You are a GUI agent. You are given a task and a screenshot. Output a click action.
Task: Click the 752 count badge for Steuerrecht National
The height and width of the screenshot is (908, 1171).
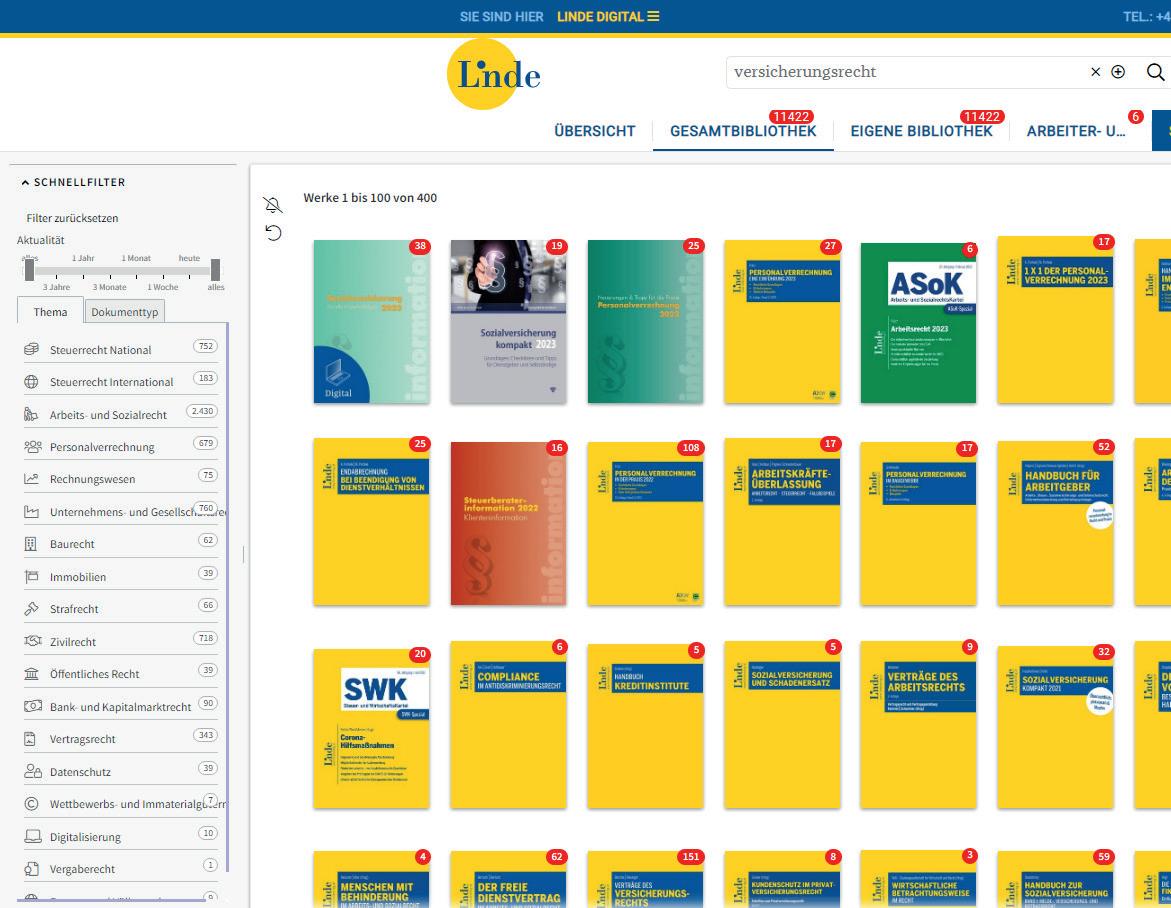click(x=205, y=346)
